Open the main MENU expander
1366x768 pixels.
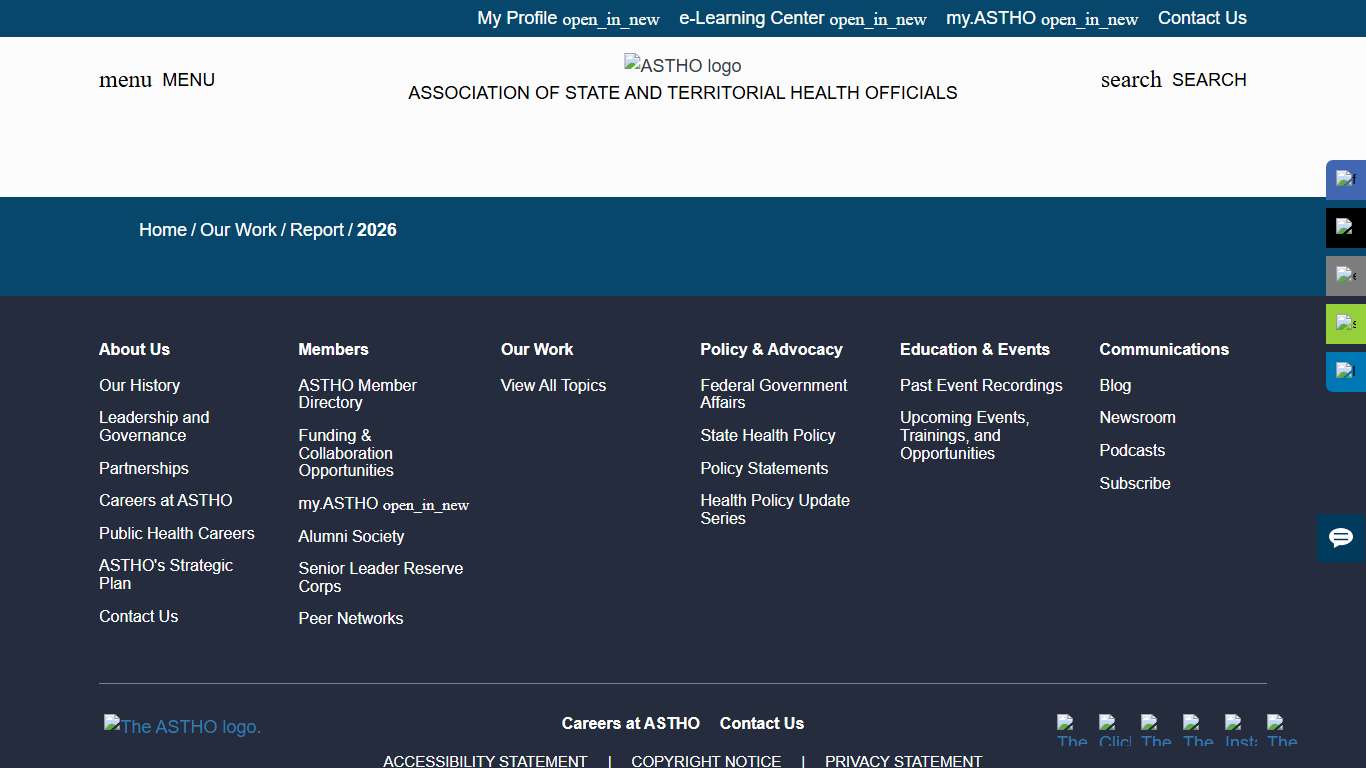pyautogui.click(x=157, y=80)
